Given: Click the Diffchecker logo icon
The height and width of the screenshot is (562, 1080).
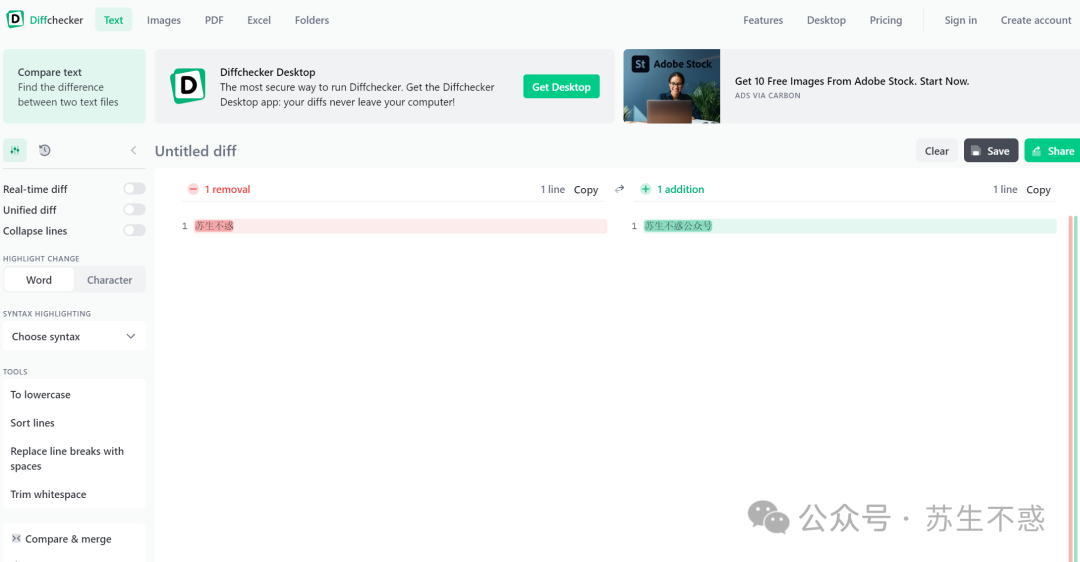Looking at the screenshot, I should pos(14,19).
